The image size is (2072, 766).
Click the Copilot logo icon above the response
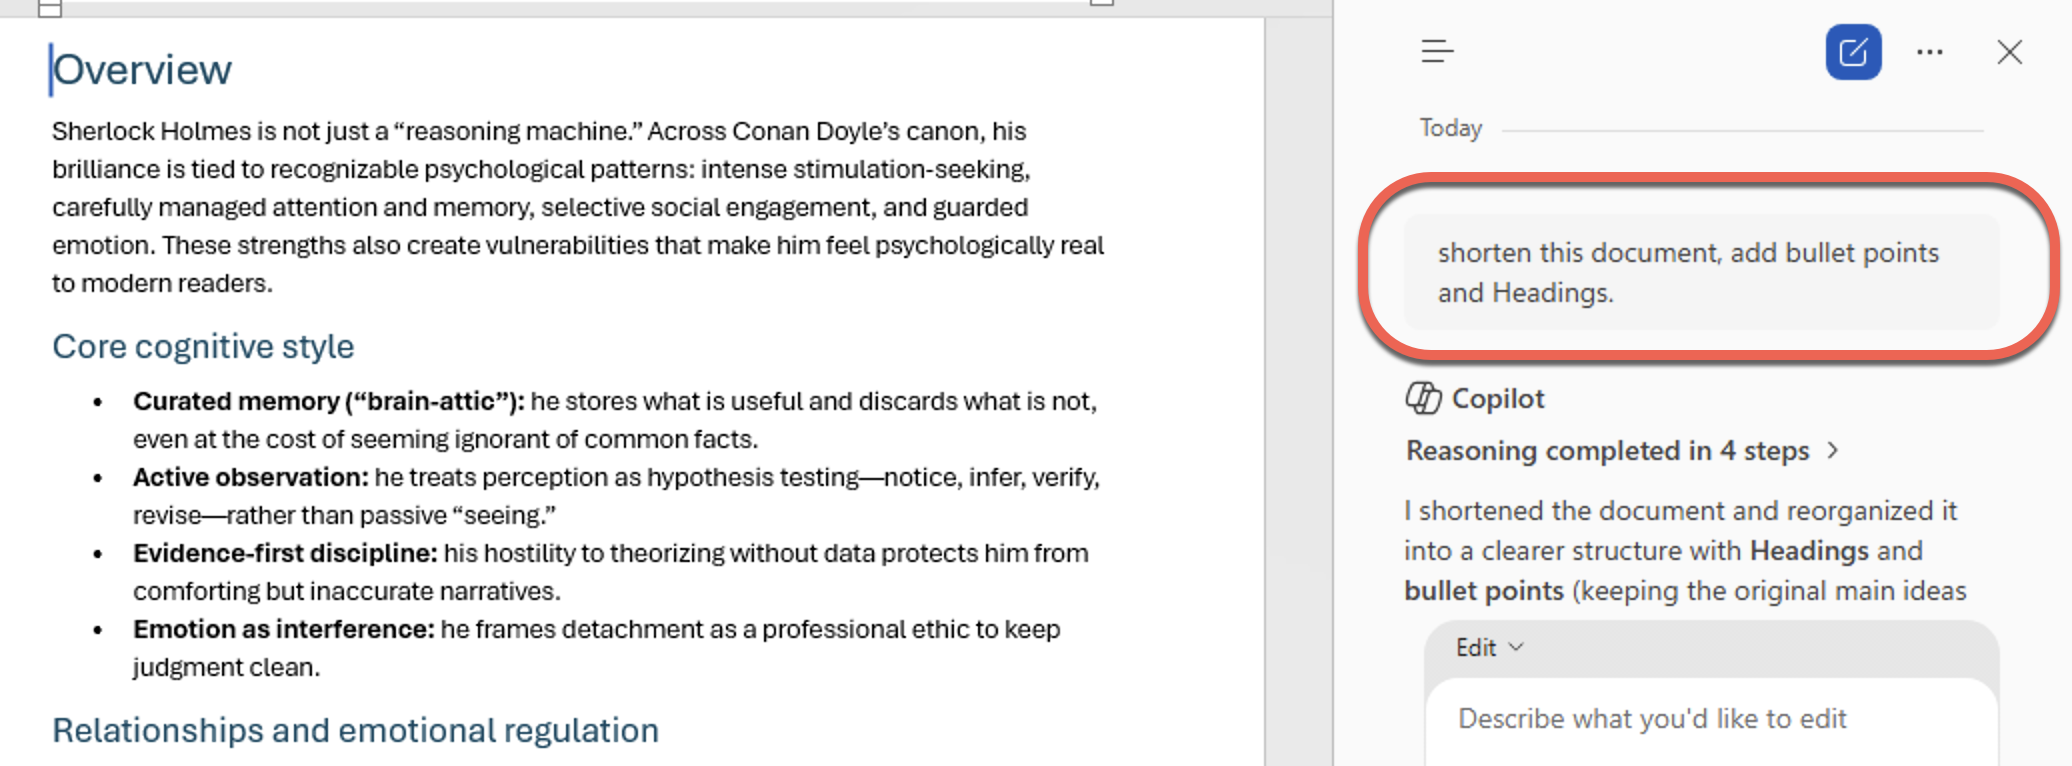(x=1423, y=398)
